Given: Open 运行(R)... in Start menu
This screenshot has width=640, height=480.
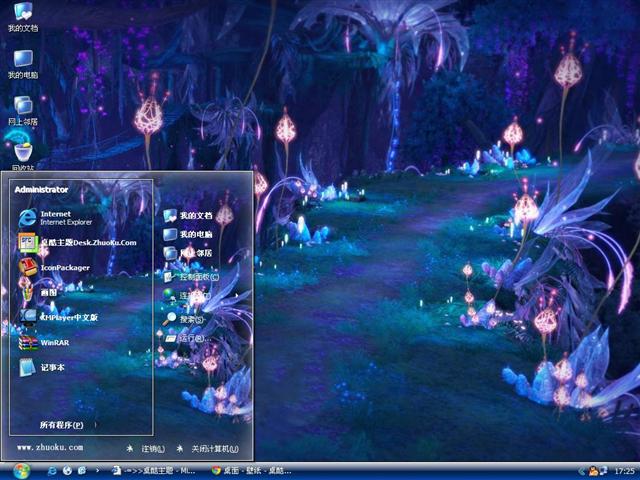Looking at the screenshot, I should point(188,338).
